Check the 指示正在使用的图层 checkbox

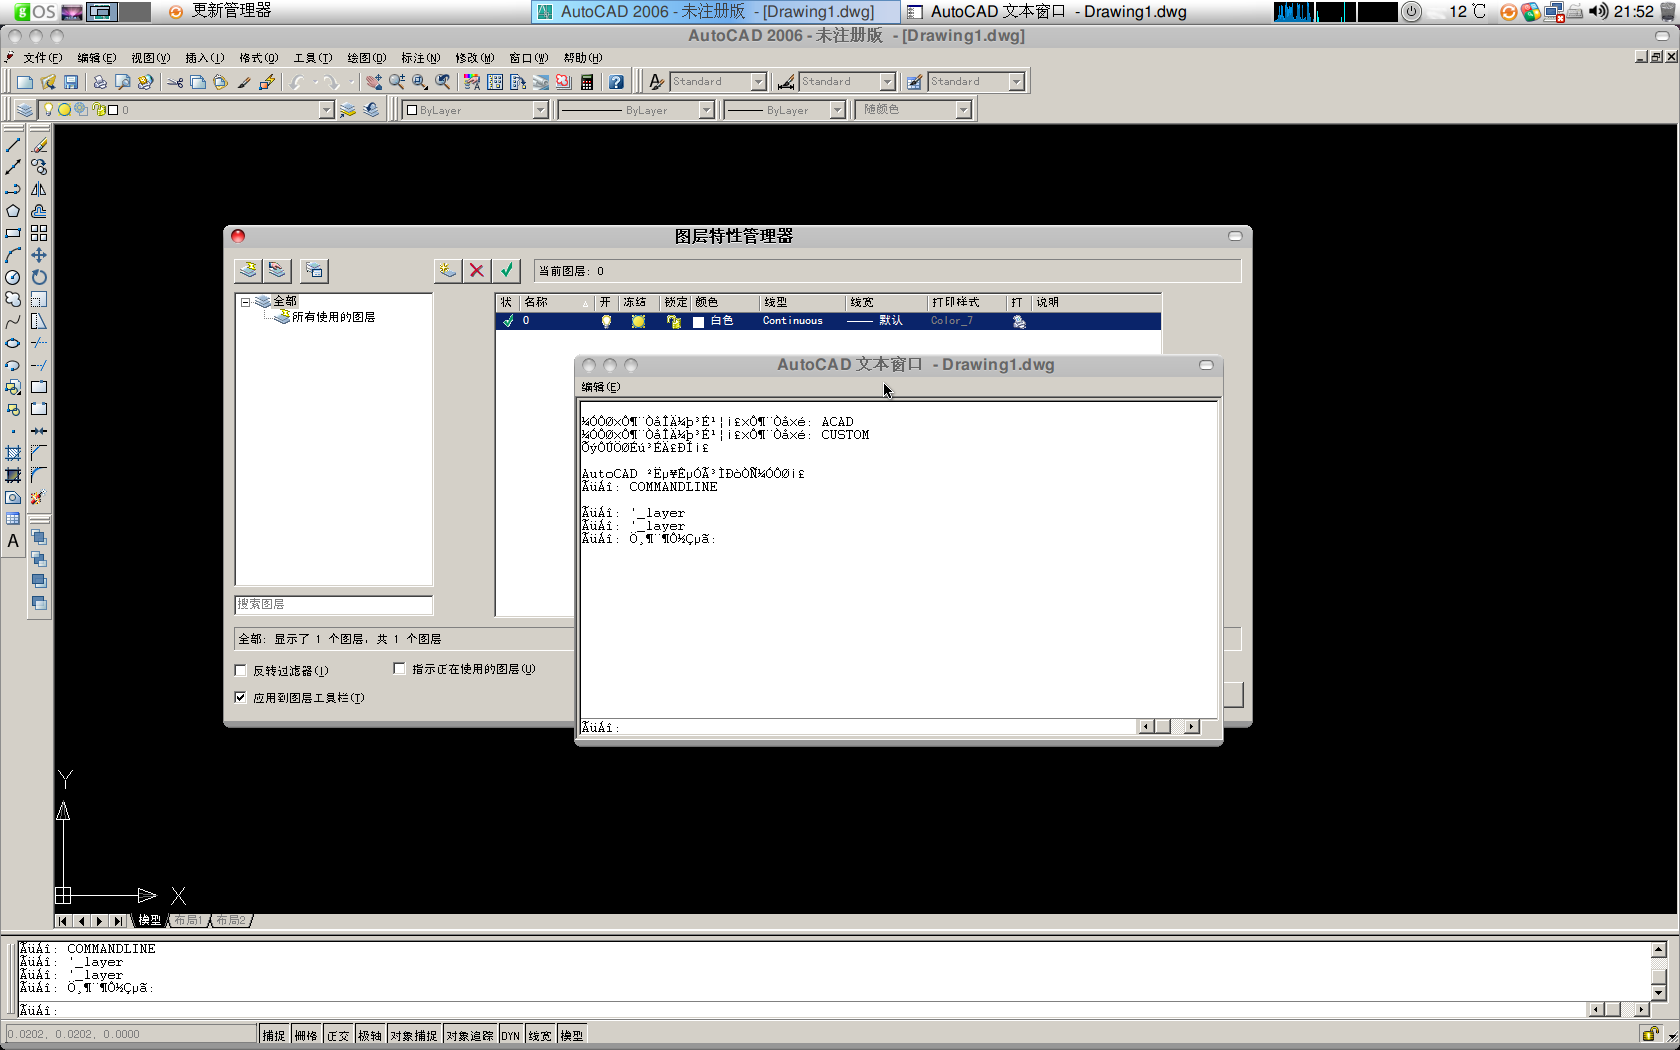pos(399,668)
